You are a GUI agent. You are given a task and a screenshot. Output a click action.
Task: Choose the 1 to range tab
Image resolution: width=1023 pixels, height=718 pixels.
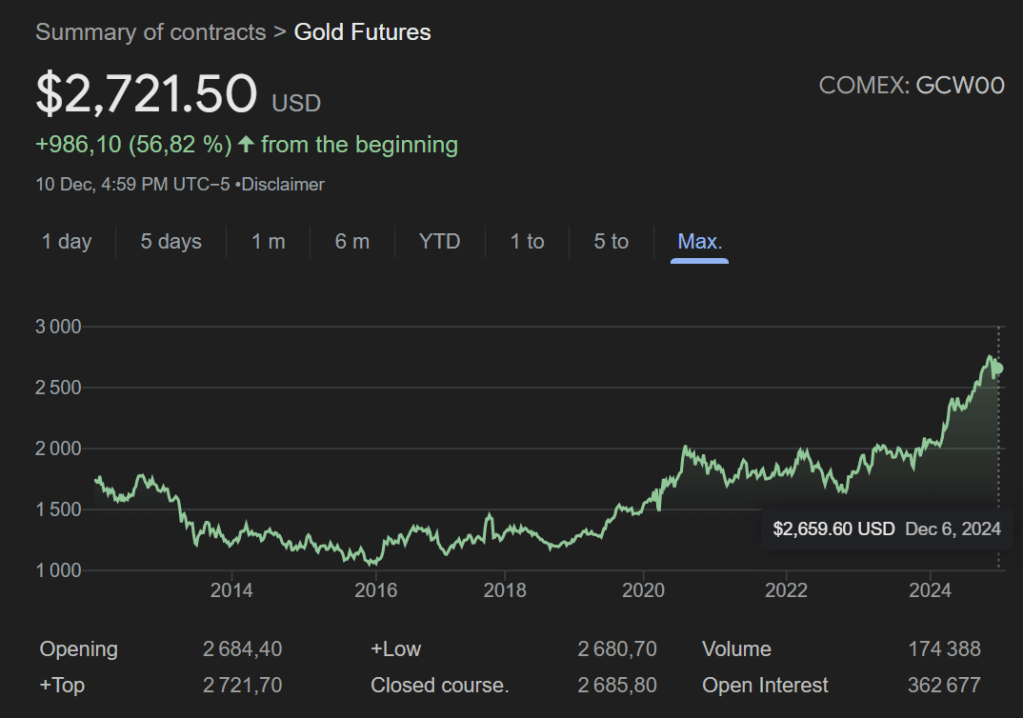[x=527, y=241]
